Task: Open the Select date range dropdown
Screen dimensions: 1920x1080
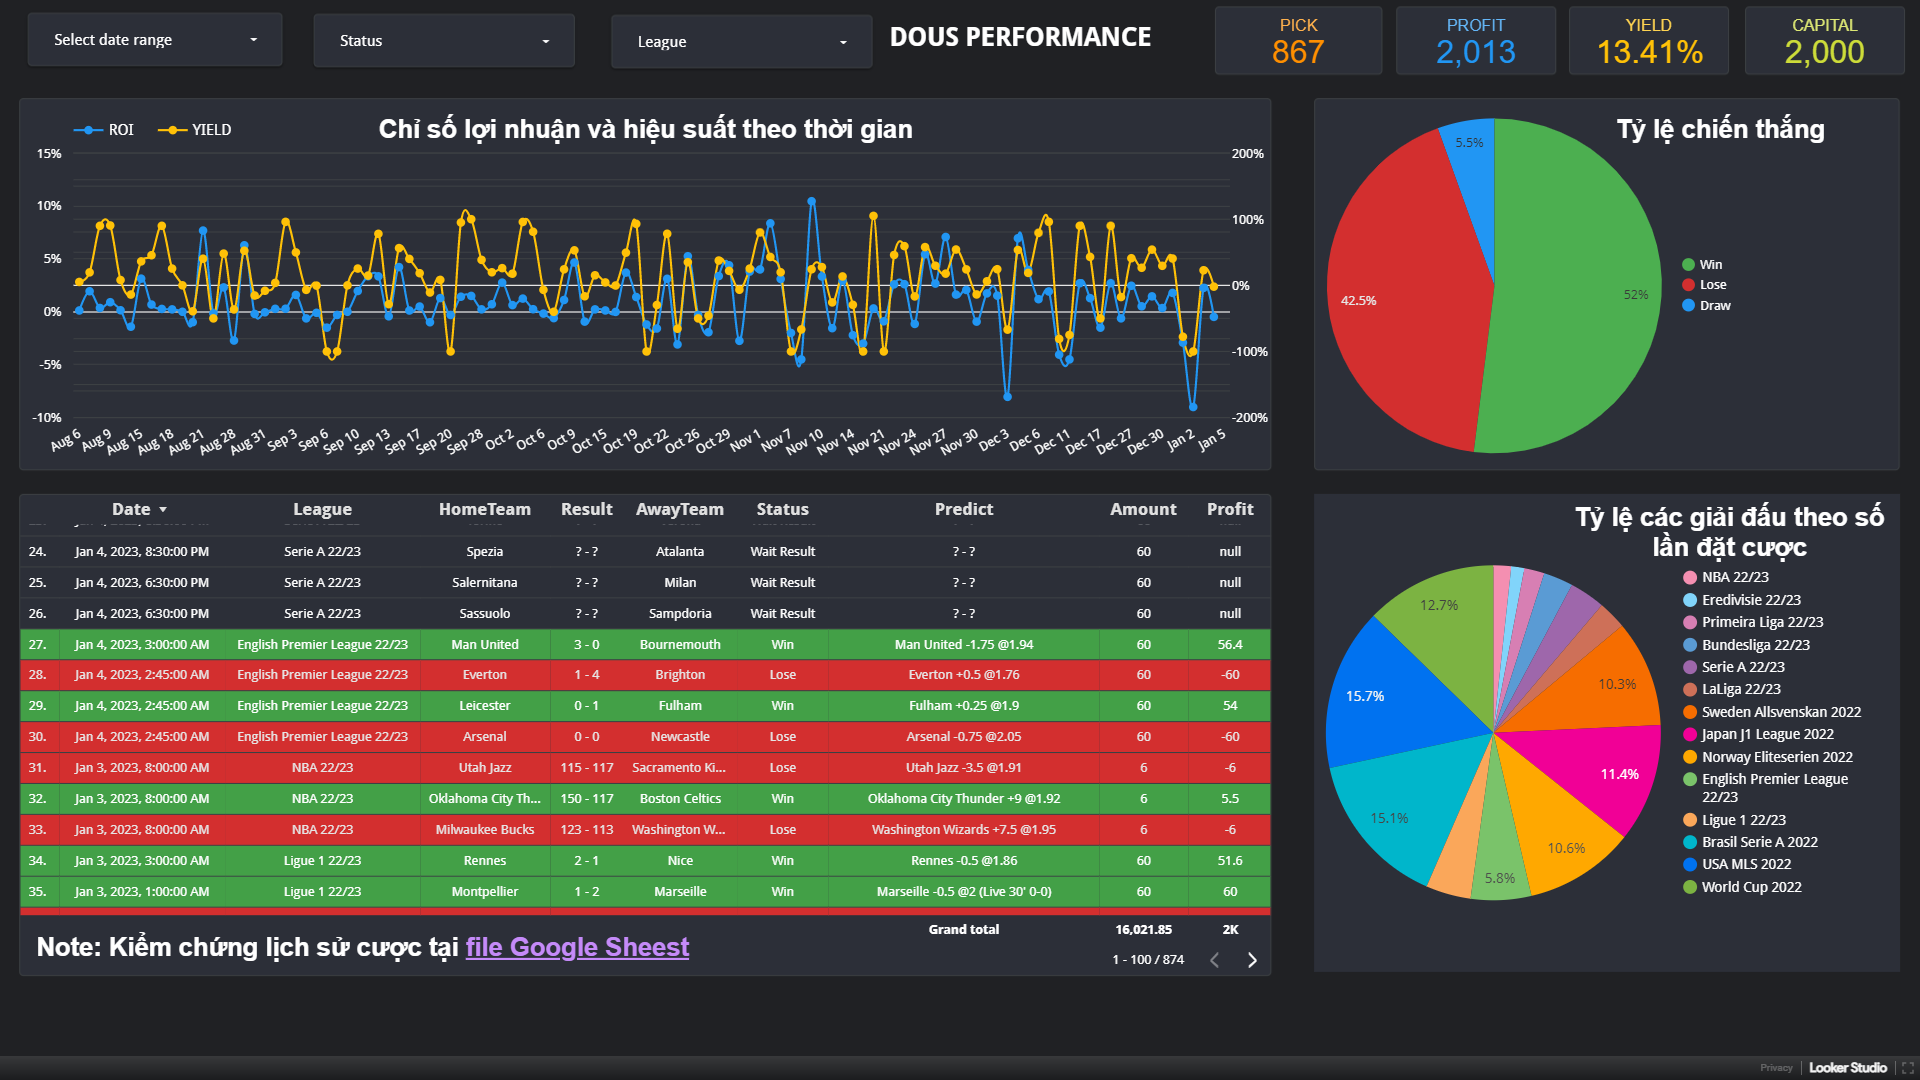Action: 155,40
